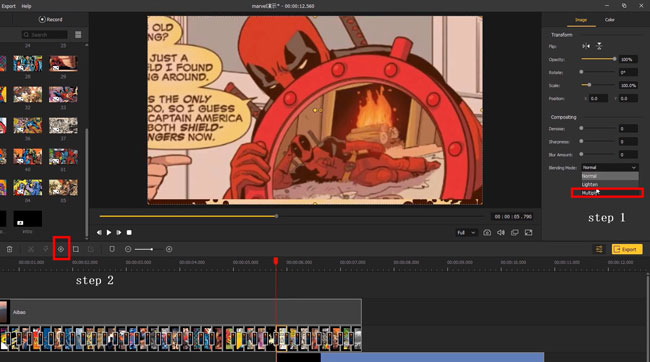This screenshot has width=650, height=362.
Task: Click the fullscreen preview icon
Action: [x=529, y=233]
